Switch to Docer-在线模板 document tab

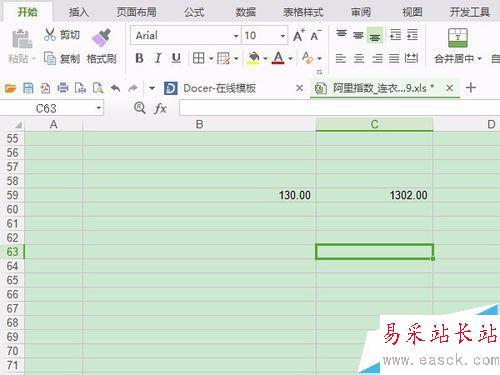coord(220,88)
